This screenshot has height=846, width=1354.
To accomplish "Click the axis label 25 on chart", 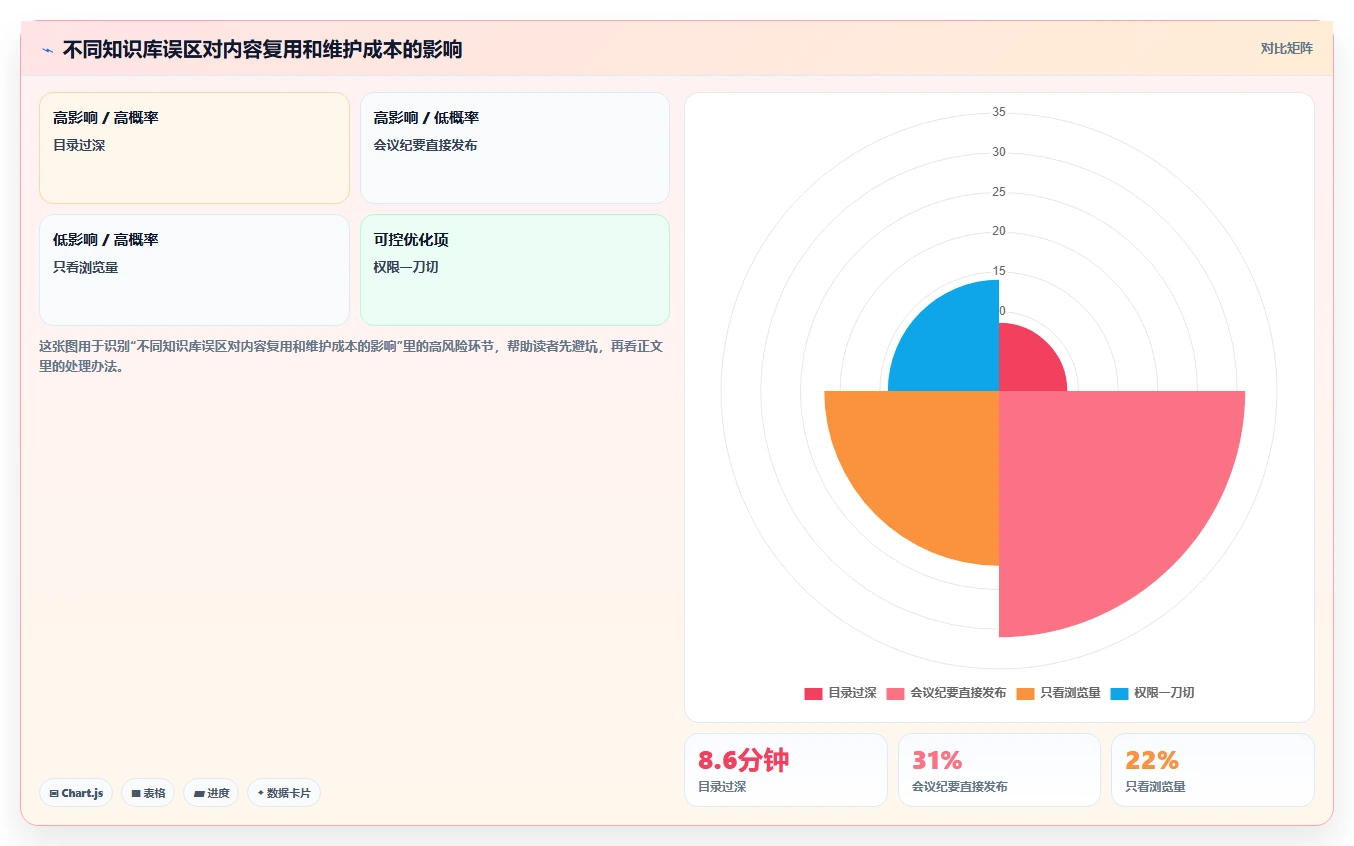I will point(999,192).
